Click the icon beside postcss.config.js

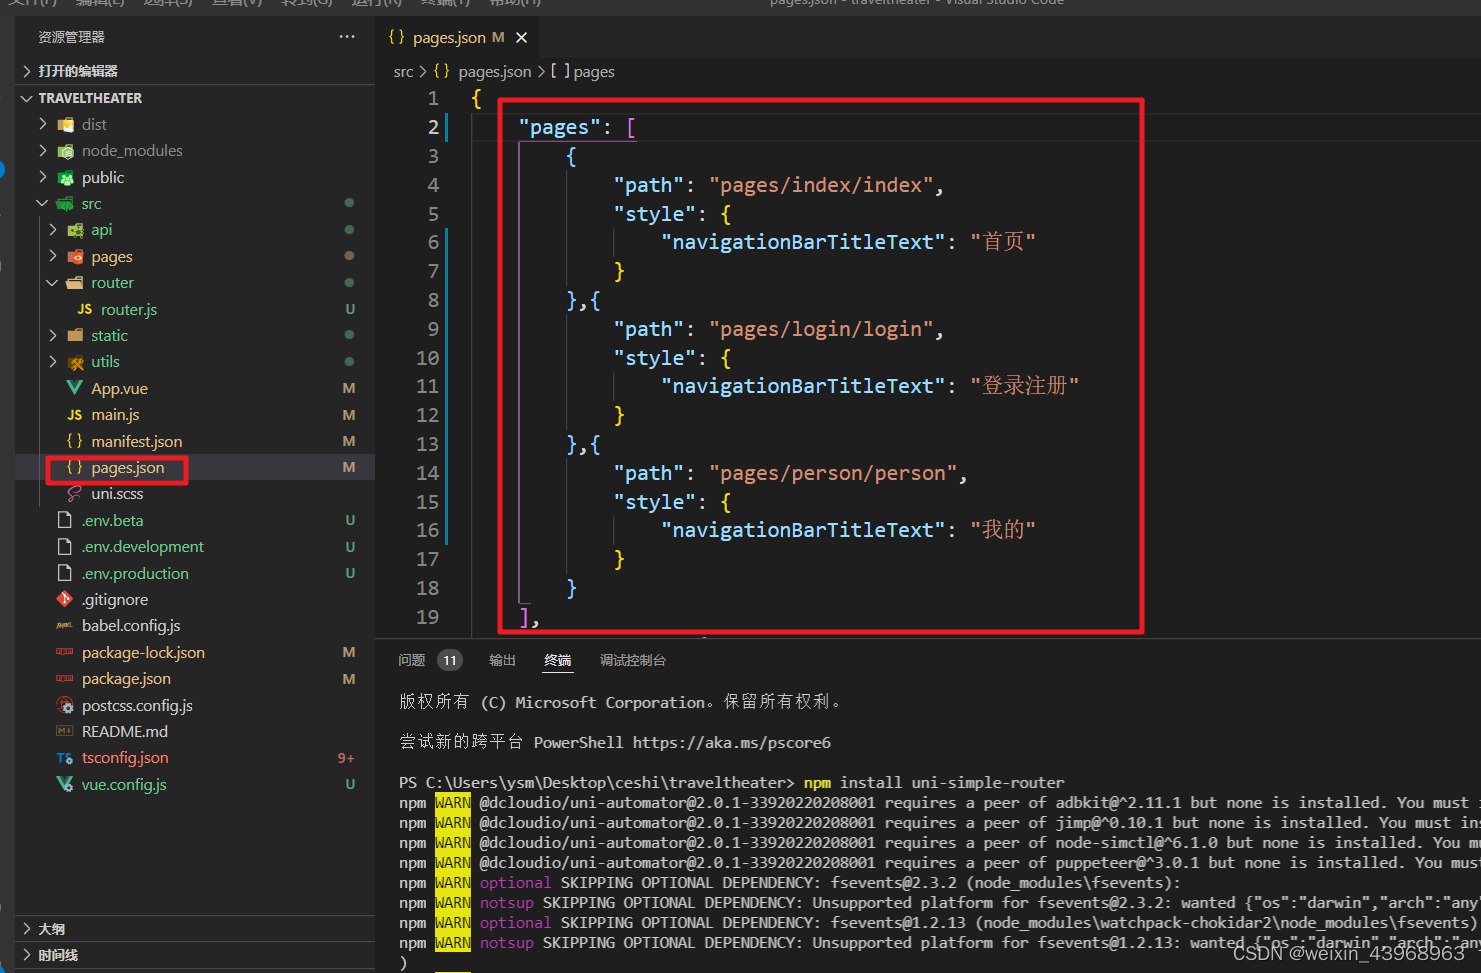click(x=65, y=705)
